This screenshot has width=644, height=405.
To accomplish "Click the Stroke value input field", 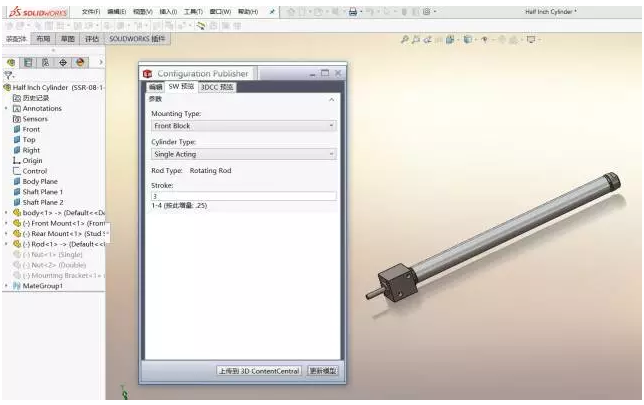I will tap(244, 196).
